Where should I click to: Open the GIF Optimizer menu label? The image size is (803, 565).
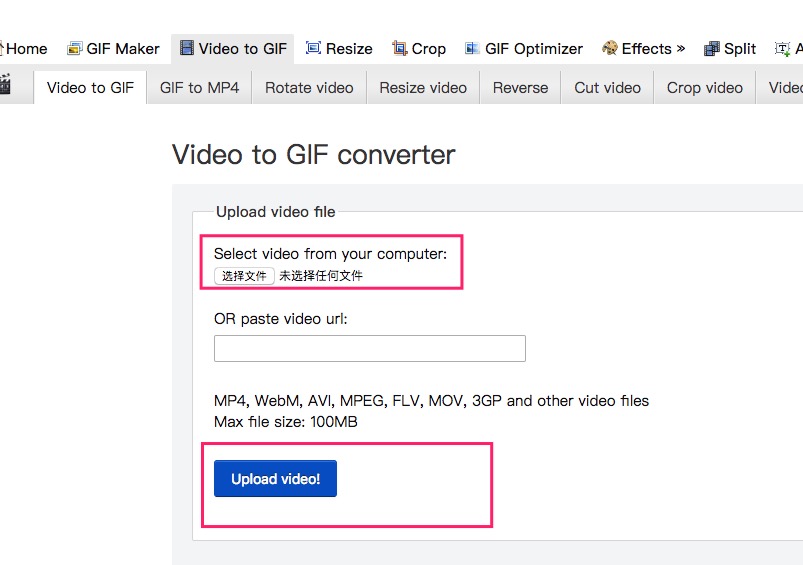coord(534,49)
